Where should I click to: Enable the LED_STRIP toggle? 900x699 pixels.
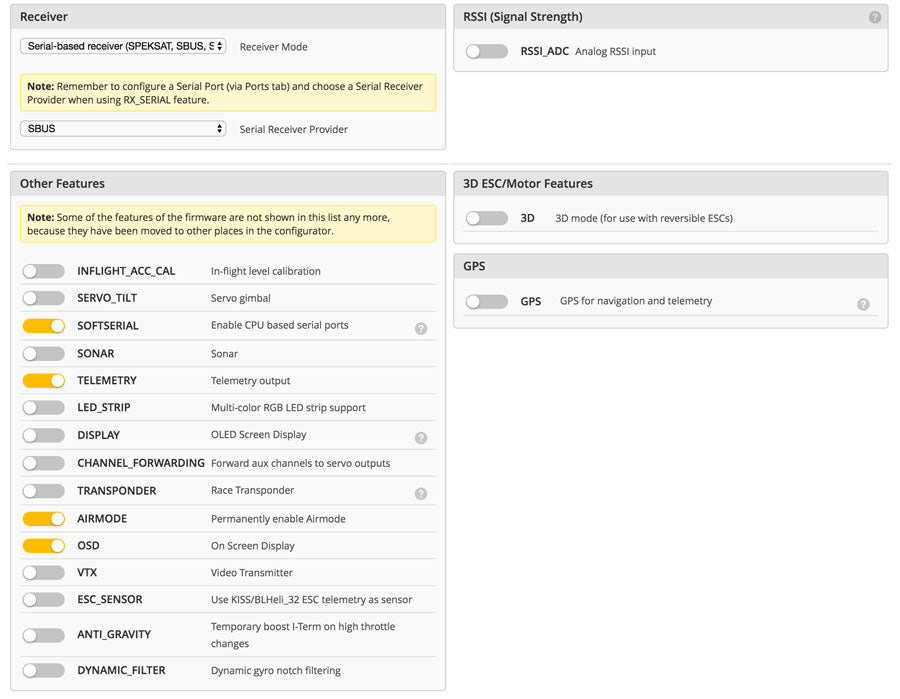[x=44, y=407]
